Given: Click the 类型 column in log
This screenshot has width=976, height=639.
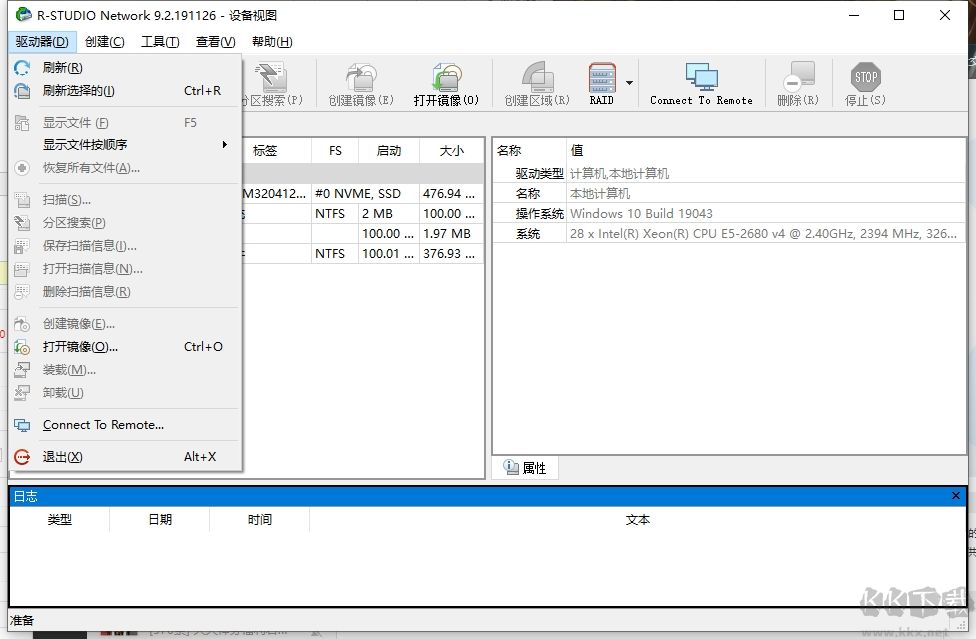Looking at the screenshot, I should click(60, 520).
